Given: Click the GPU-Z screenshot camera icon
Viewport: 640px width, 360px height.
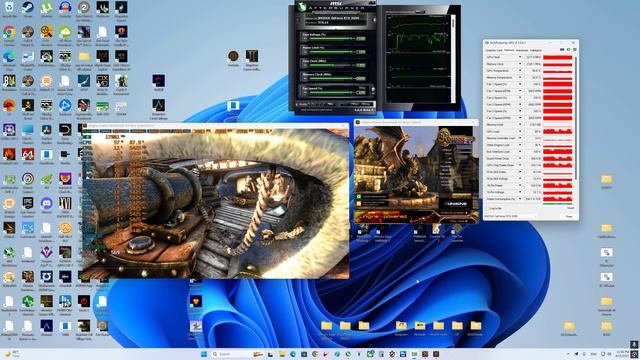Looking at the screenshot, I should (x=562, y=50).
